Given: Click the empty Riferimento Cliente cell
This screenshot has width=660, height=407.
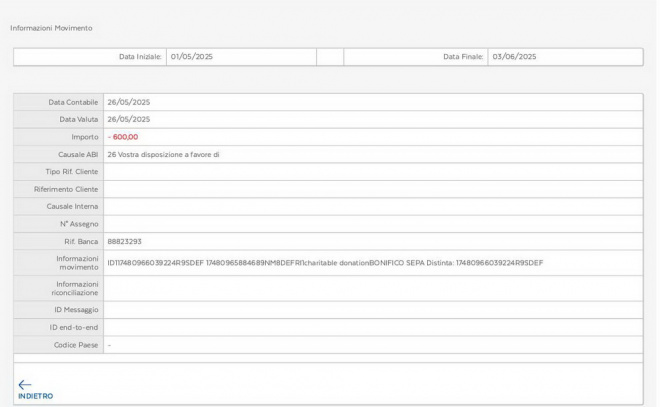Looking at the screenshot, I should (x=372, y=189).
